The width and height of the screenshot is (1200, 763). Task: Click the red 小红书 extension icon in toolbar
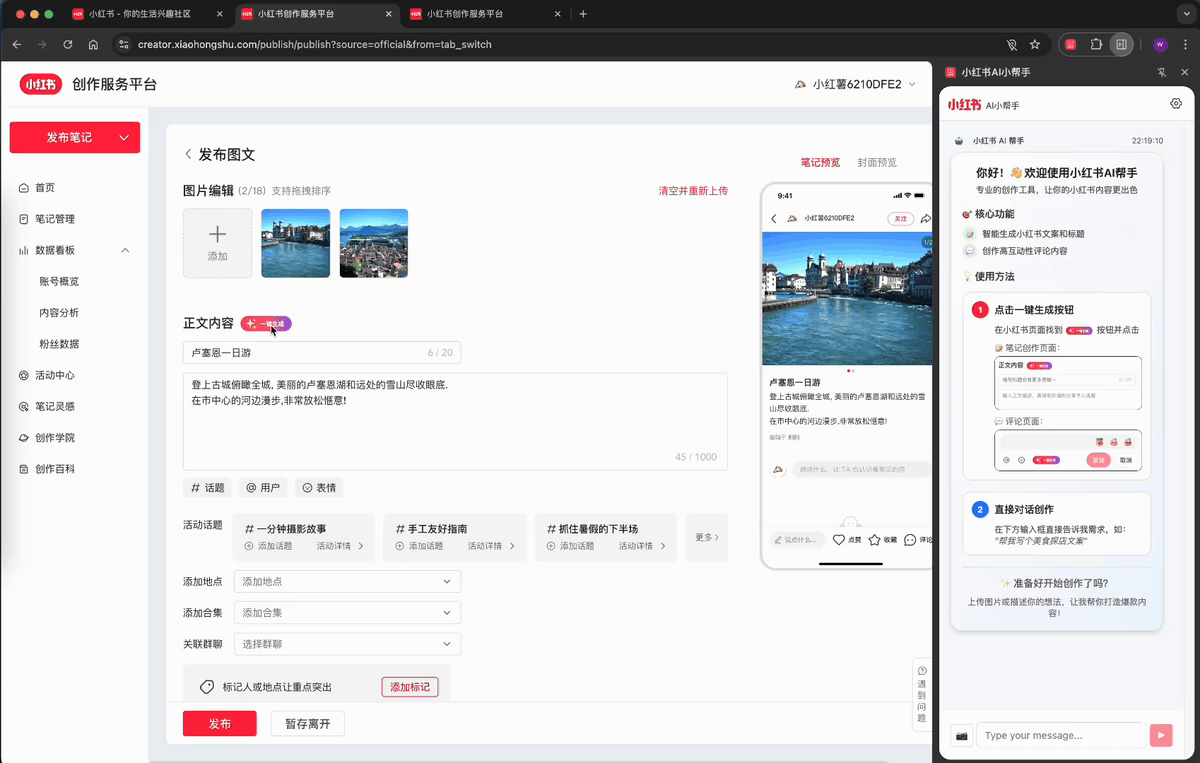pyautogui.click(x=1071, y=44)
